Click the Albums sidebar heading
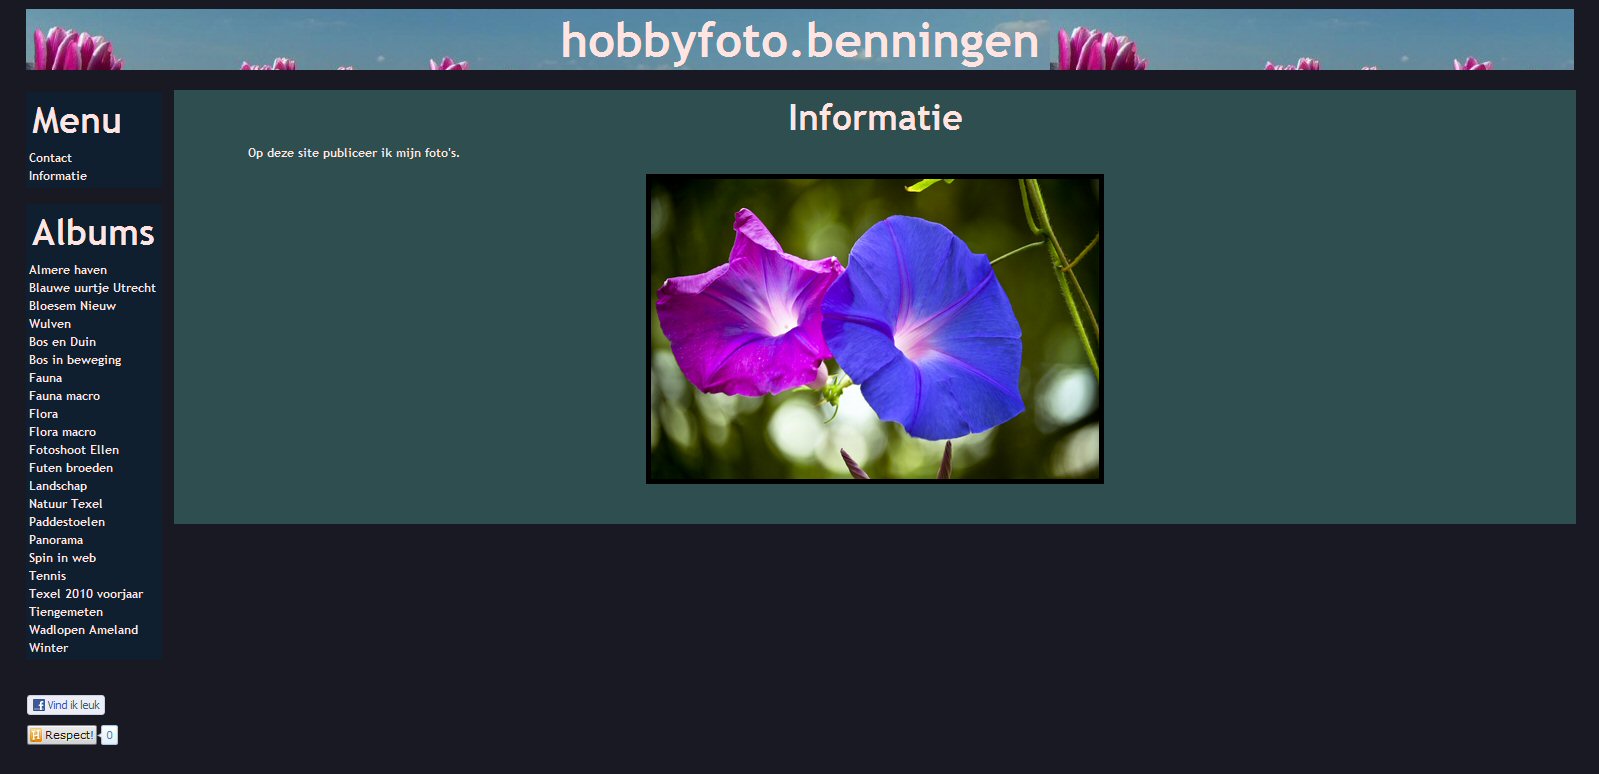 tap(93, 233)
